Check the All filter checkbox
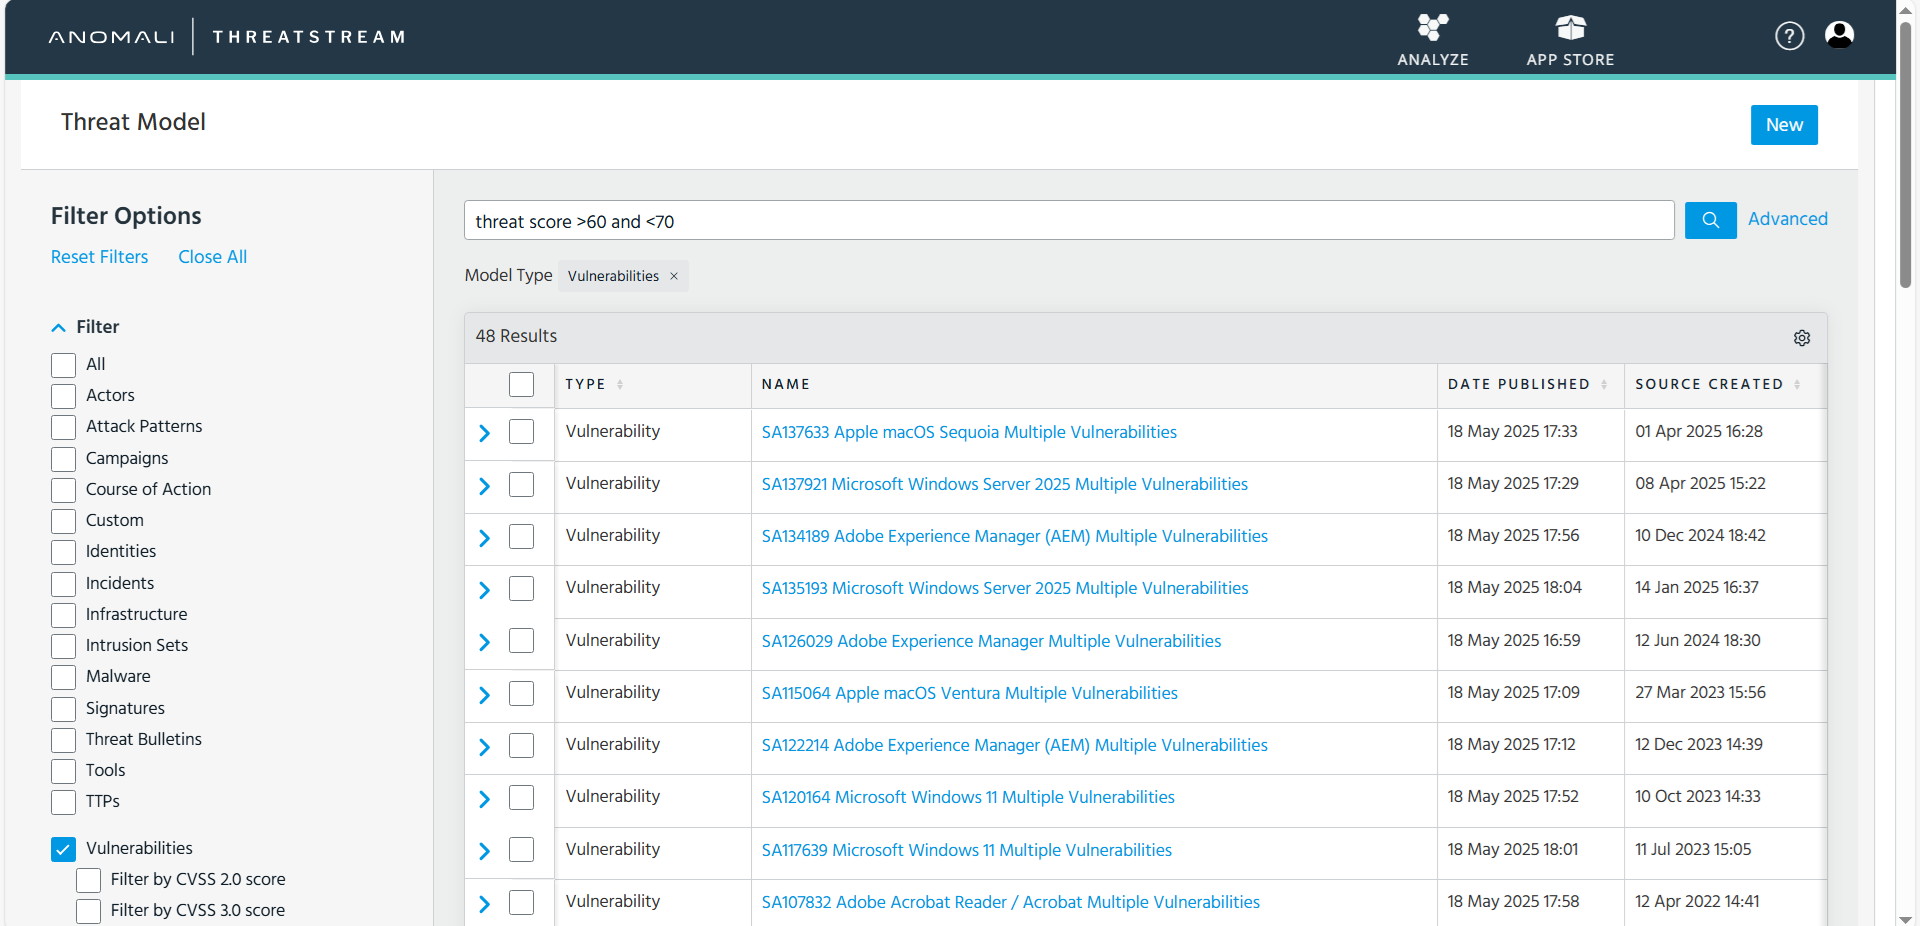 [x=63, y=365]
